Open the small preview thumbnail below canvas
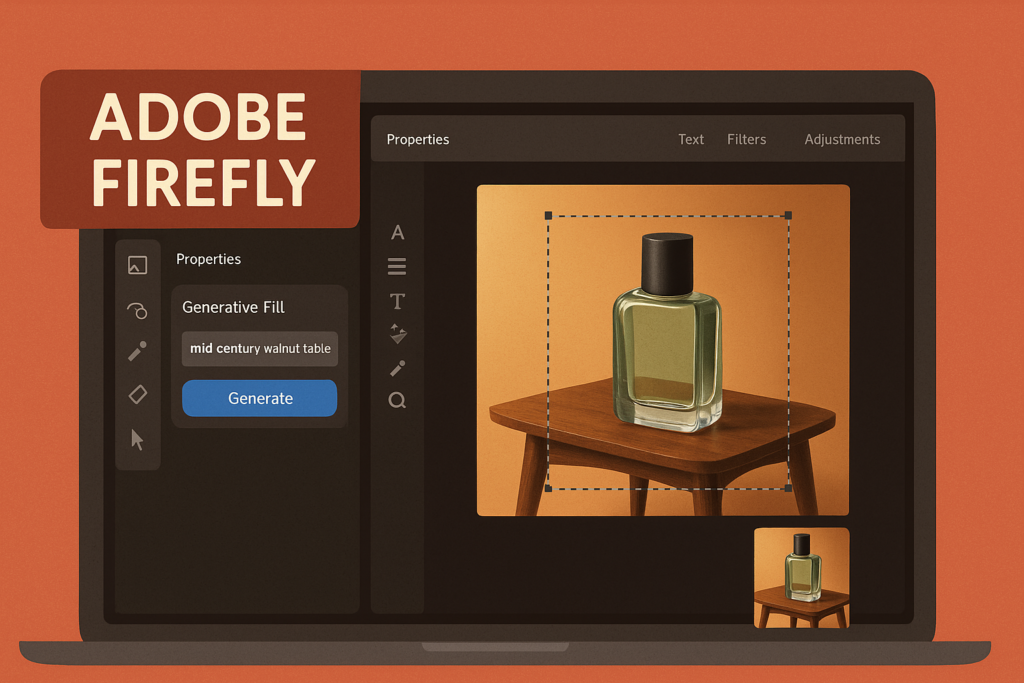1024x683 pixels. 801,577
